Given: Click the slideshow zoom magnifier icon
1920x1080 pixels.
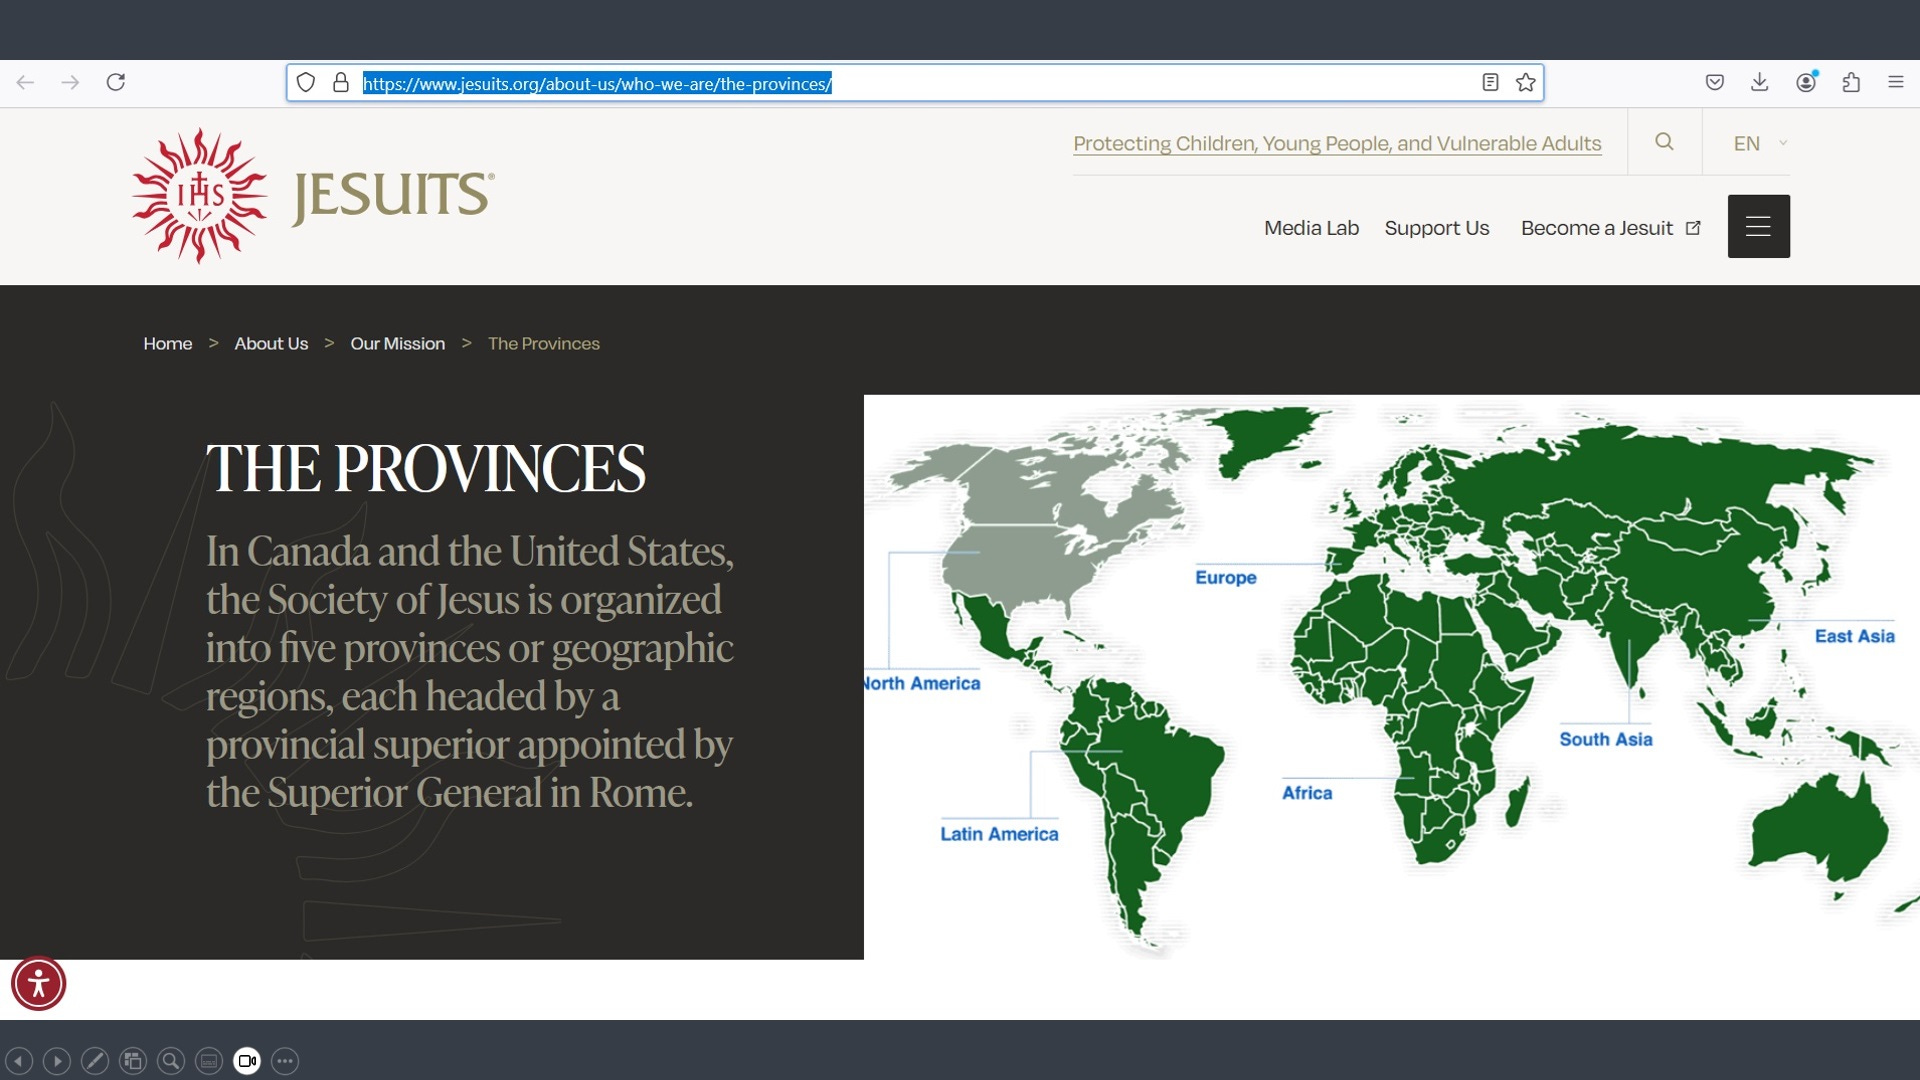Looking at the screenshot, I should (171, 1061).
